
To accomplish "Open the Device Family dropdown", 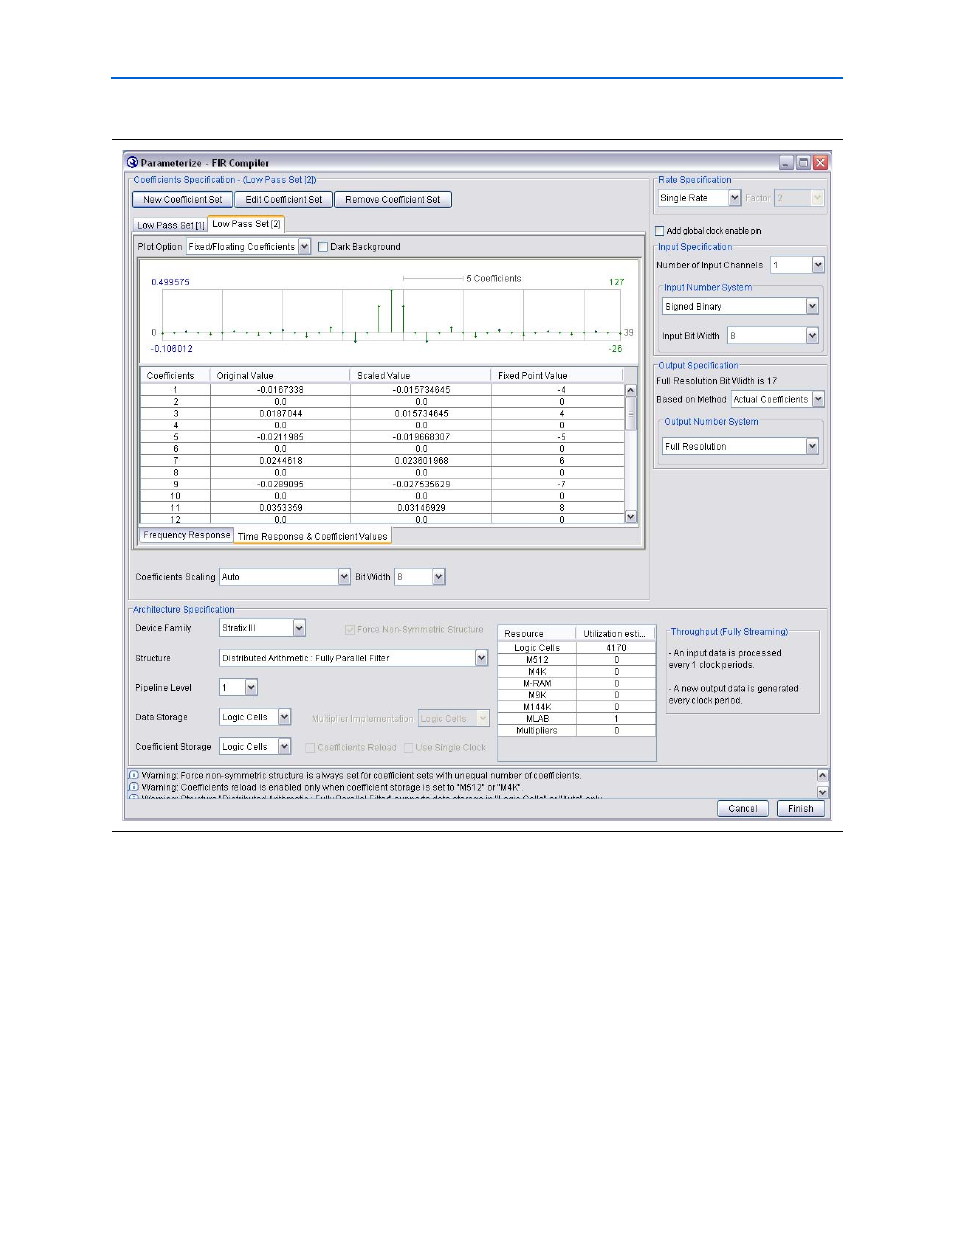I will click(x=299, y=628).
